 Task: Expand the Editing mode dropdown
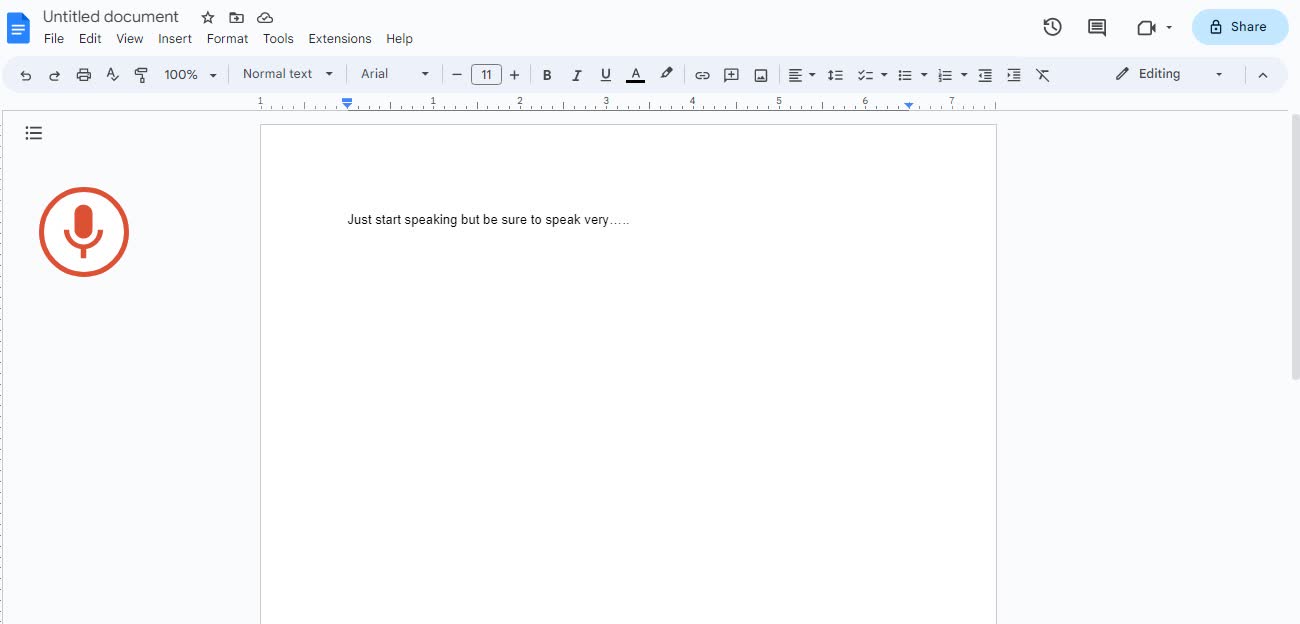point(1218,74)
